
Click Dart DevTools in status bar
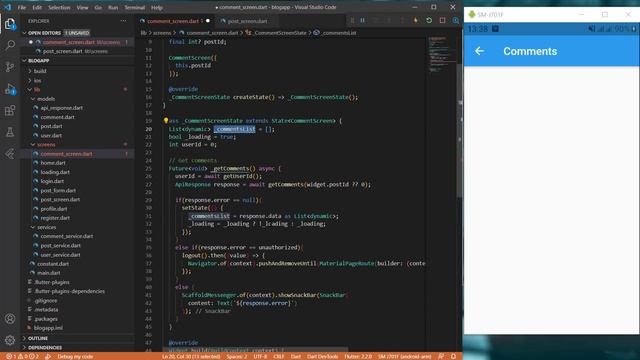[322, 356]
